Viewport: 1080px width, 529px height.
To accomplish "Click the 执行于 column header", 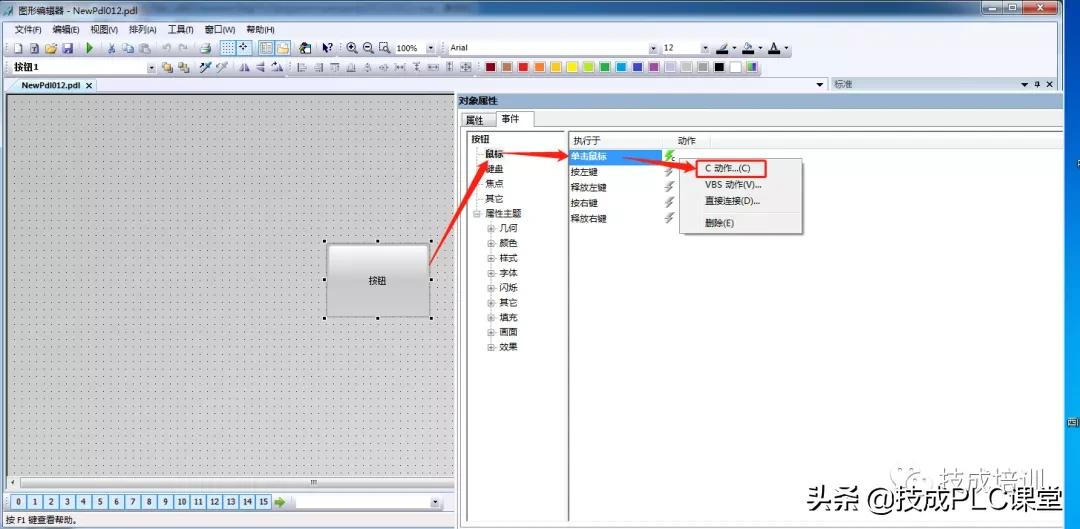I will click(x=613, y=141).
